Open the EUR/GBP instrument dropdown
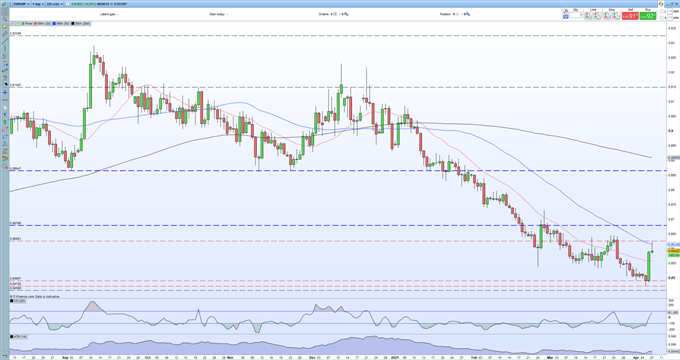 (x=21, y=4)
